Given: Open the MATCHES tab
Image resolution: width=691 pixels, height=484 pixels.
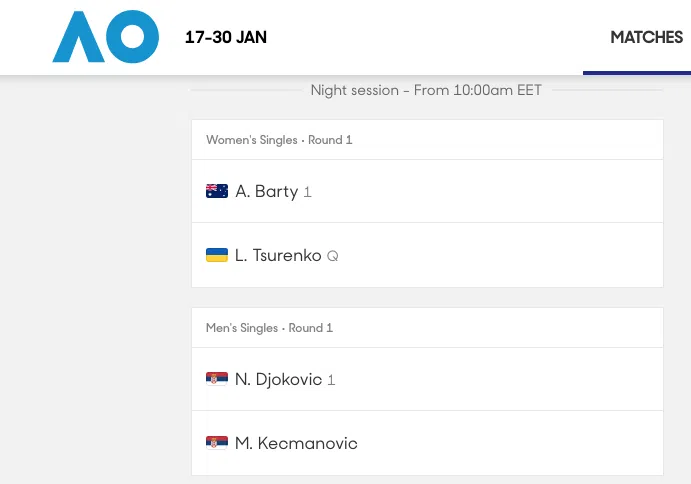Looking at the screenshot, I should (x=646, y=37).
